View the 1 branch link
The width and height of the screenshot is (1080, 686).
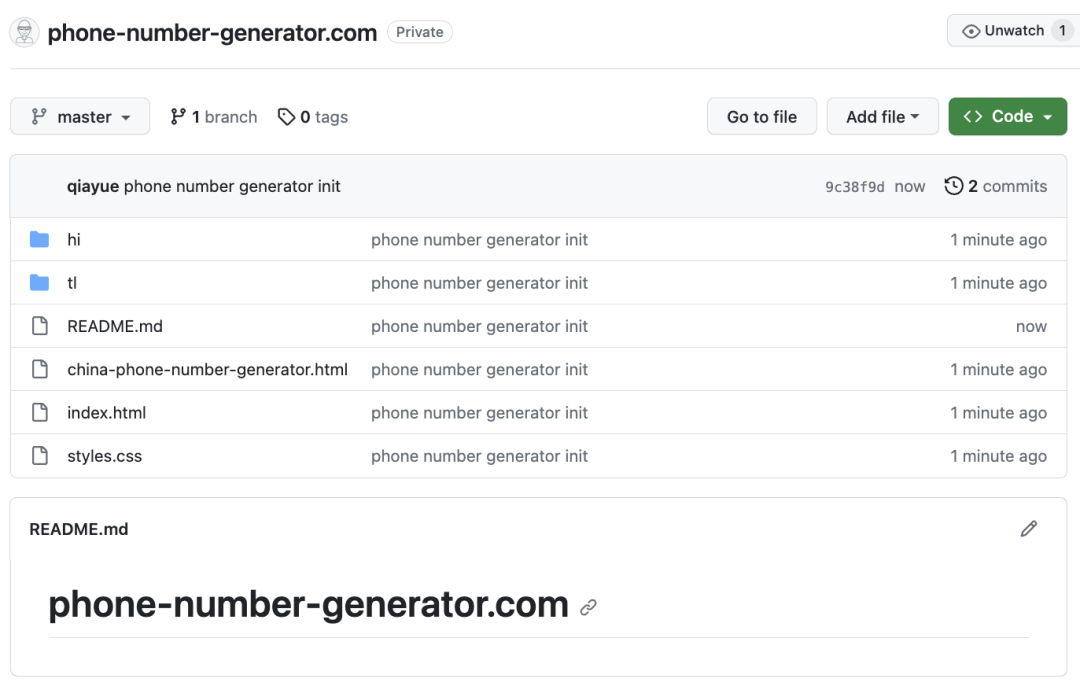coord(214,117)
